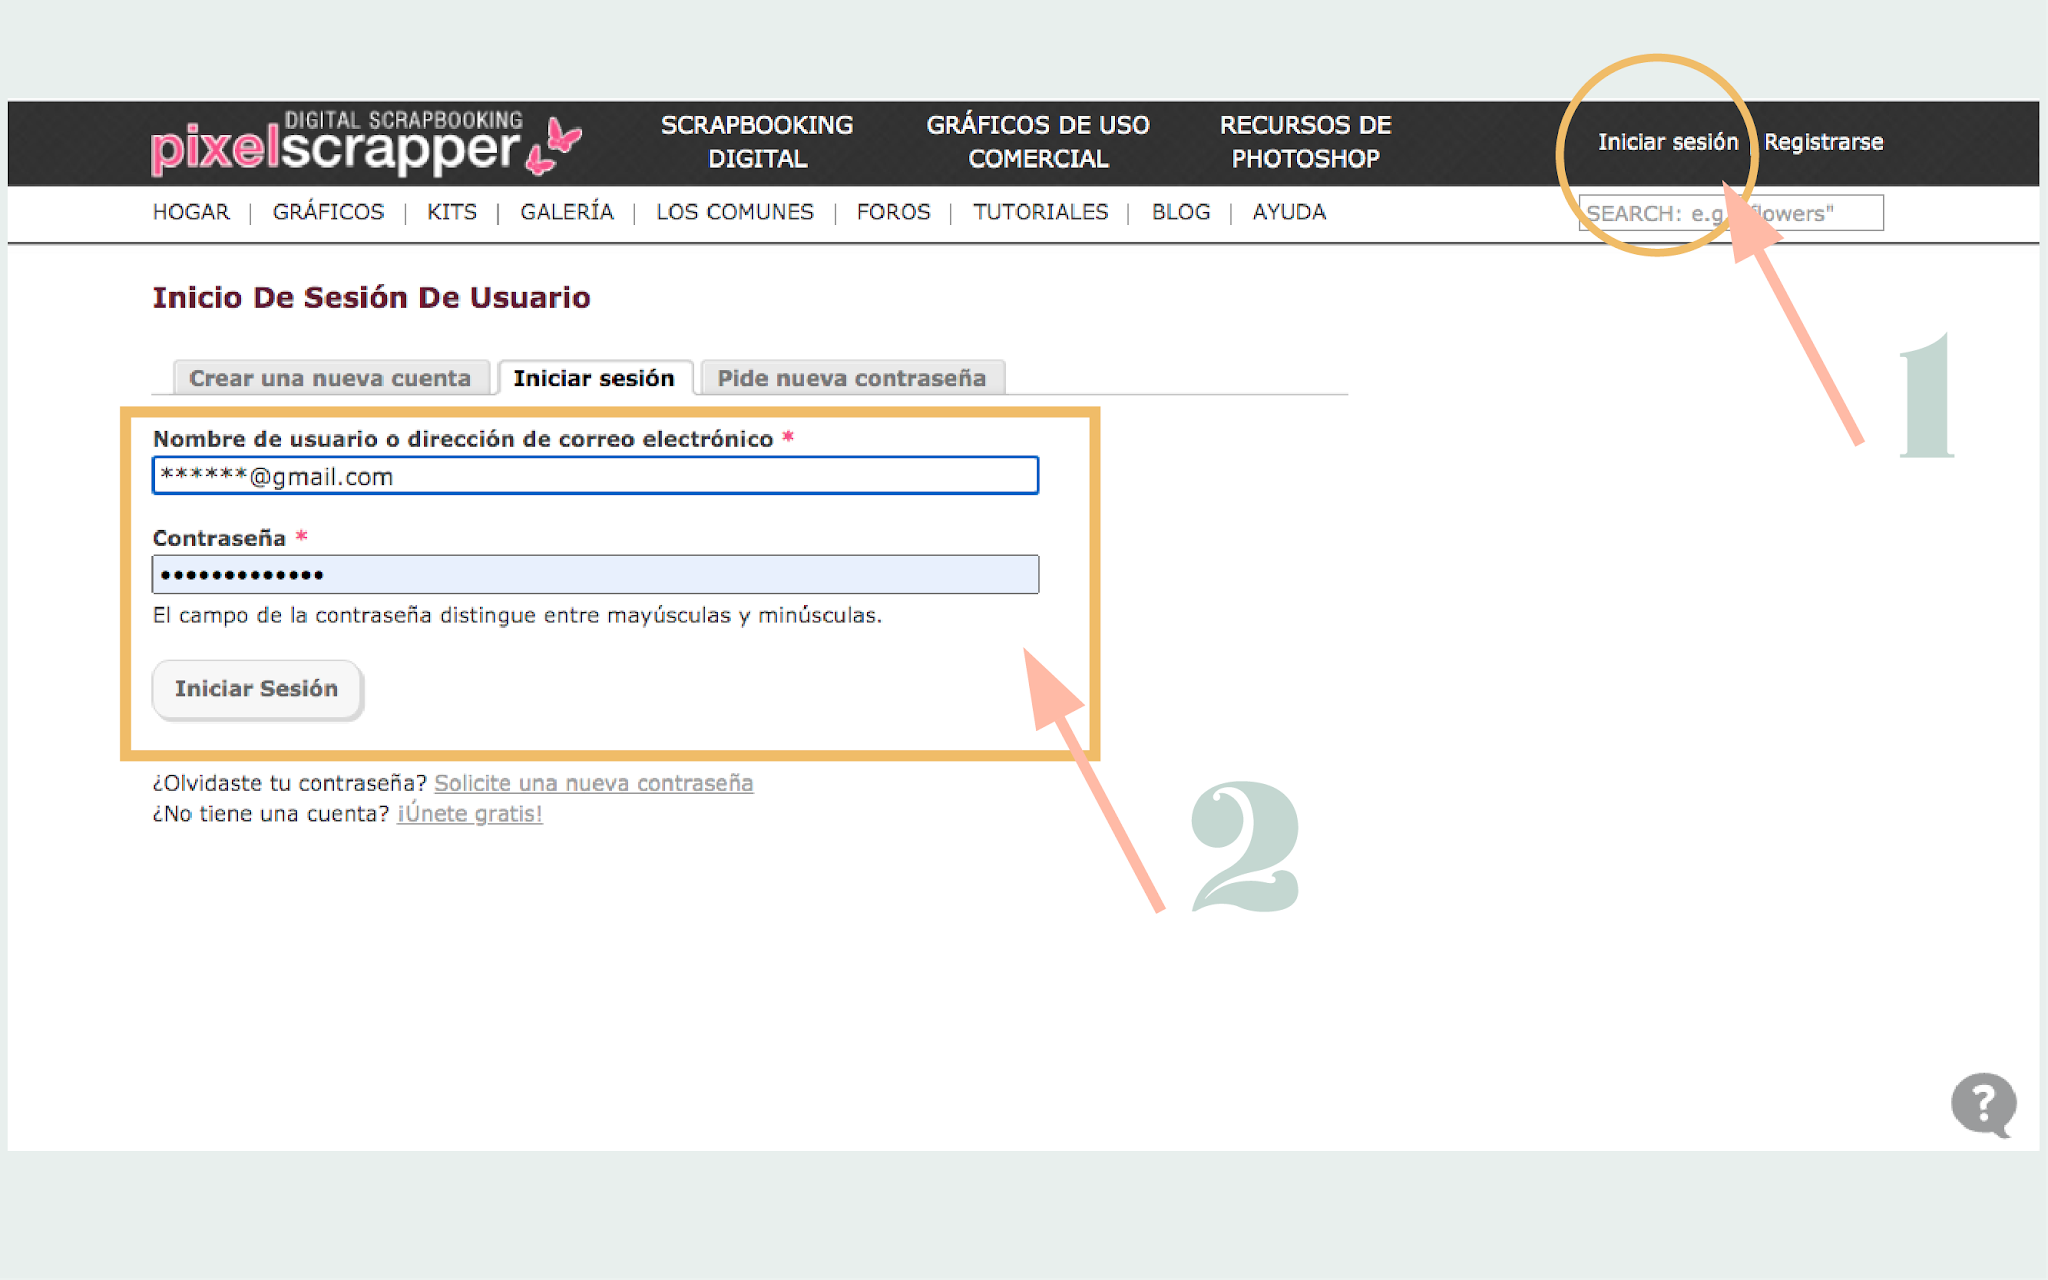Viewport: 2048px width, 1280px height.
Task: Click Iniciar sesión in the header
Action: pyautogui.click(x=1668, y=142)
